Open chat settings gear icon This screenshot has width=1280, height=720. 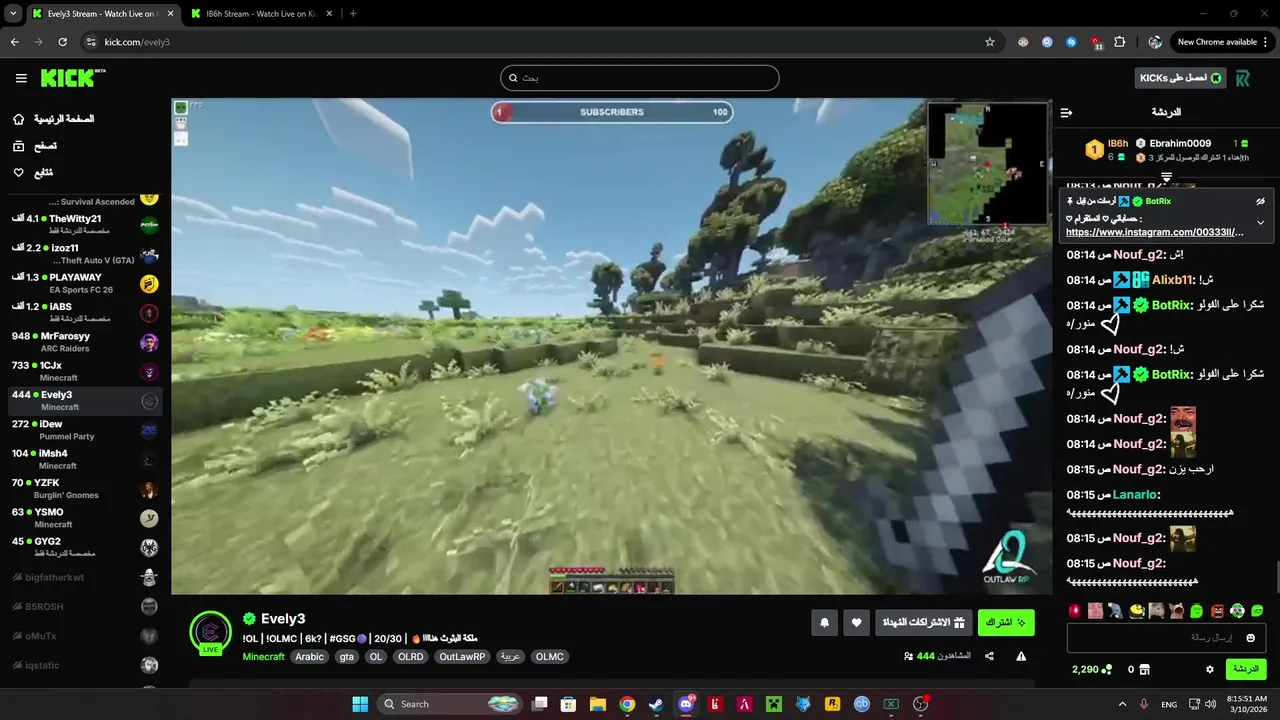coord(1209,669)
